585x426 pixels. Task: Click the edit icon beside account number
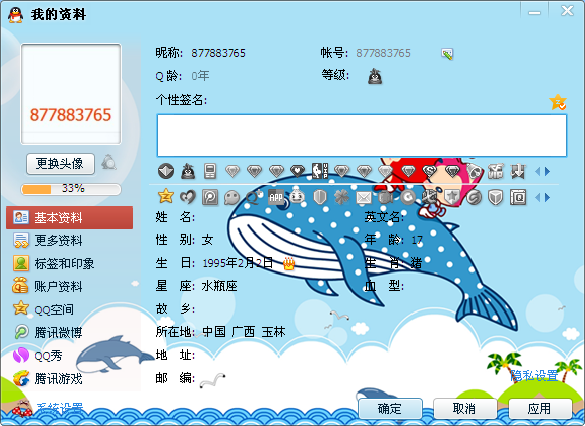(x=447, y=54)
